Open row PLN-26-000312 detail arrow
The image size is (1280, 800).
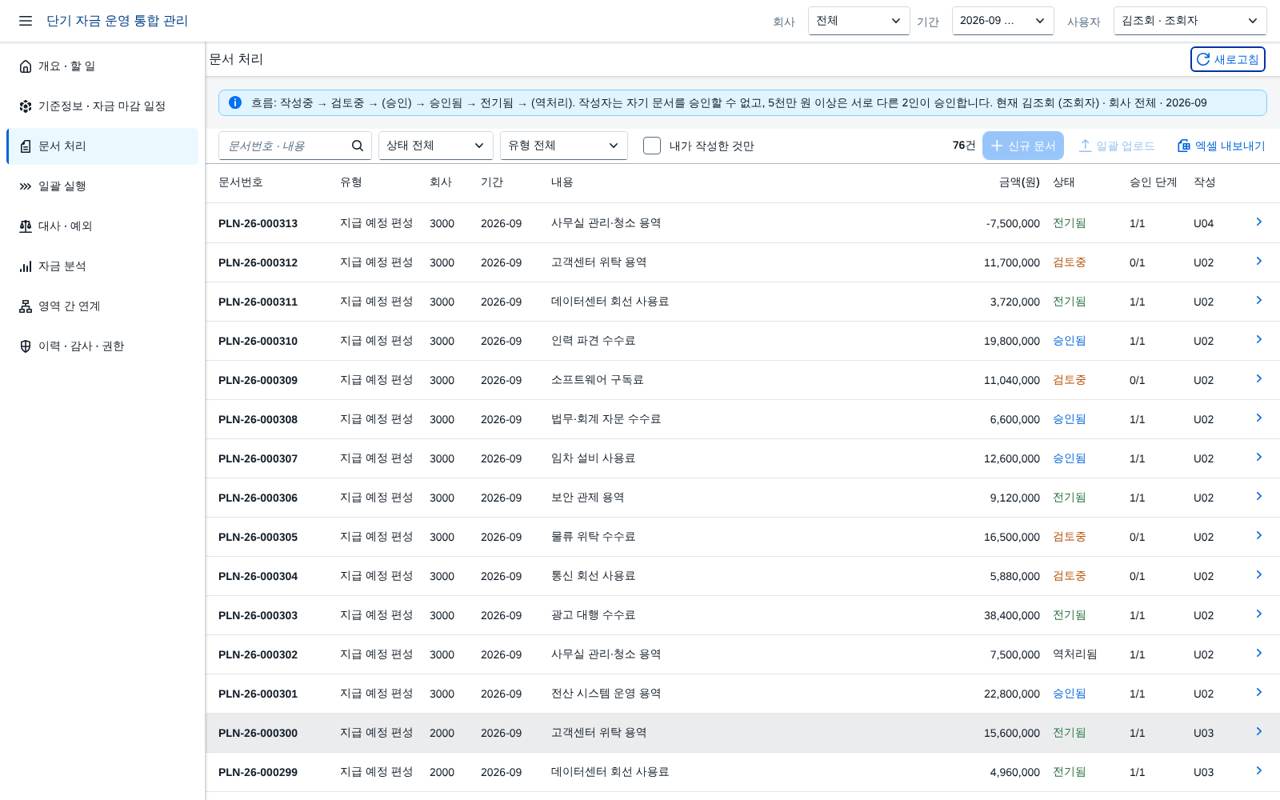coord(1259,262)
